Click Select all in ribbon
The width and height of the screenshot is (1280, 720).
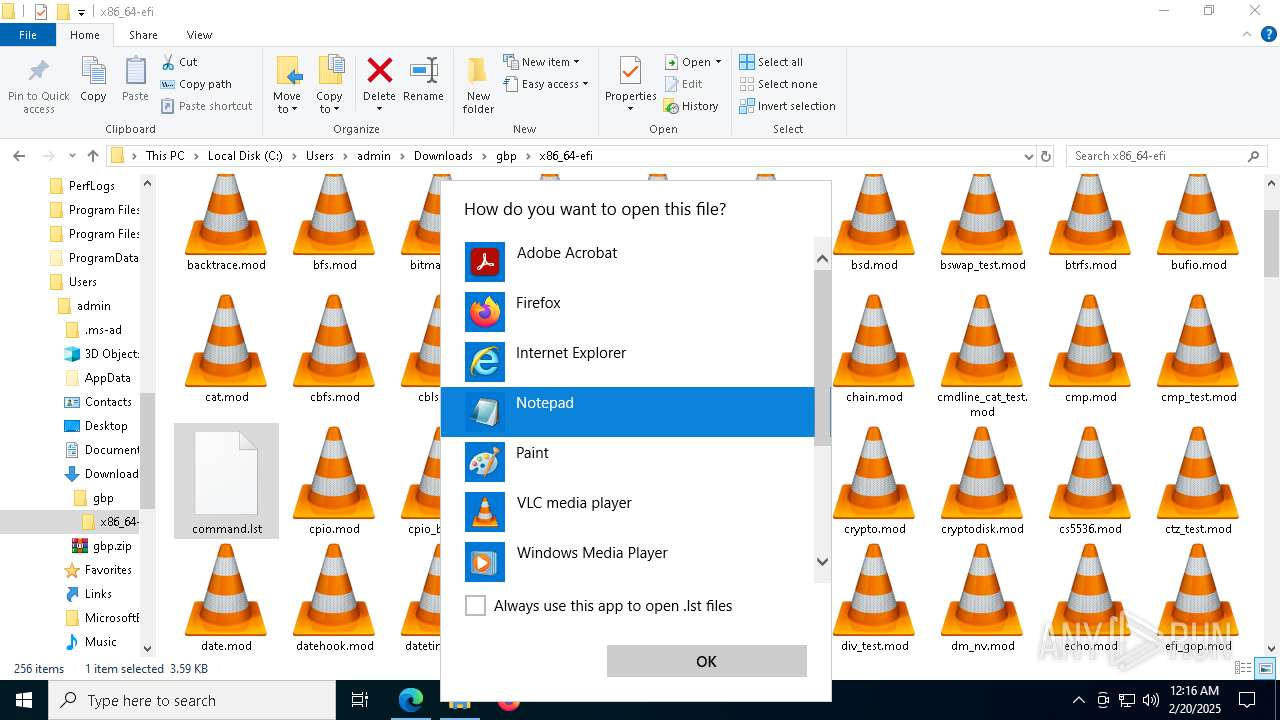[771, 62]
